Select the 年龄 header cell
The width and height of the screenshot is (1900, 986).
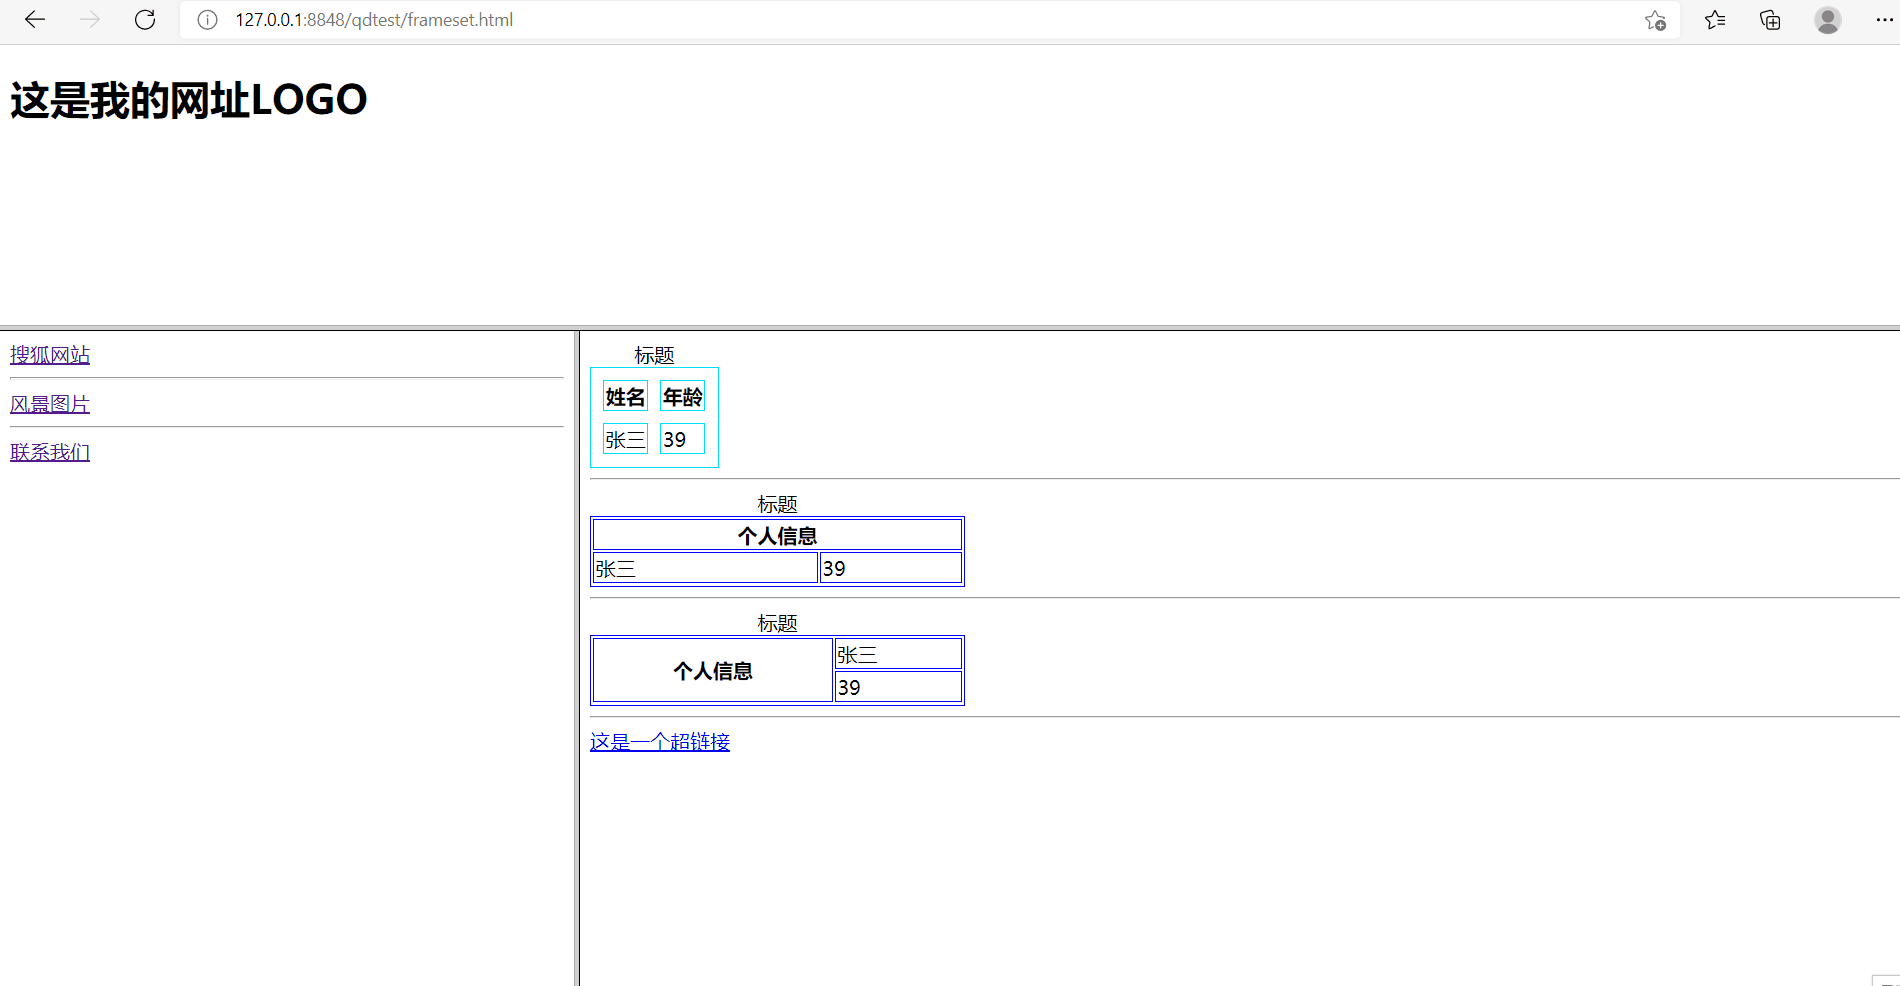(x=682, y=396)
